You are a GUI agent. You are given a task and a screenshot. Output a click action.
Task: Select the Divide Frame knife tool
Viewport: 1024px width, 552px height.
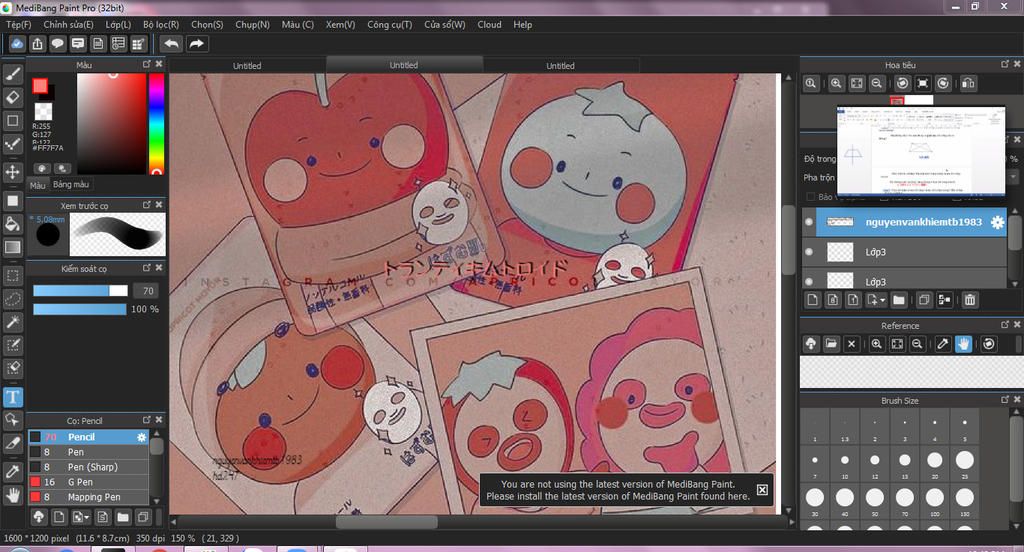pyautogui.click(x=12, y=443)
